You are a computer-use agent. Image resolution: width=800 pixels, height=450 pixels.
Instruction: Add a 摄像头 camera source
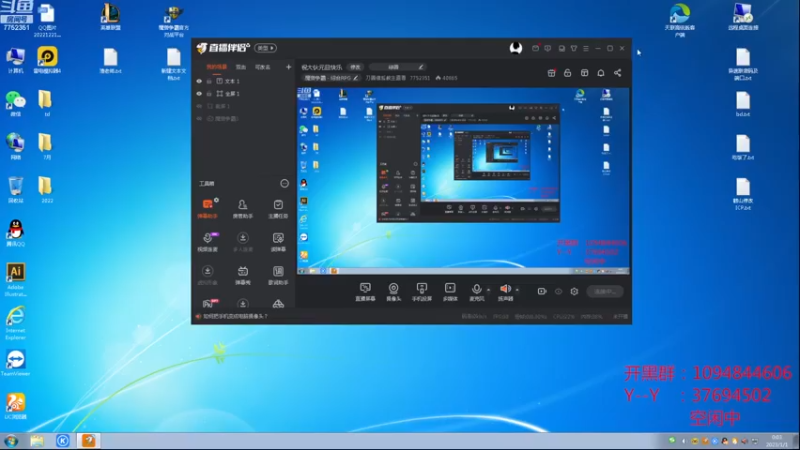[393, 292]
